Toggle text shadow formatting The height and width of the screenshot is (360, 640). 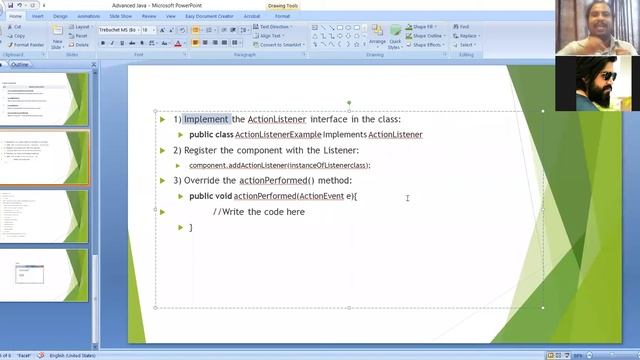(142, 43)
